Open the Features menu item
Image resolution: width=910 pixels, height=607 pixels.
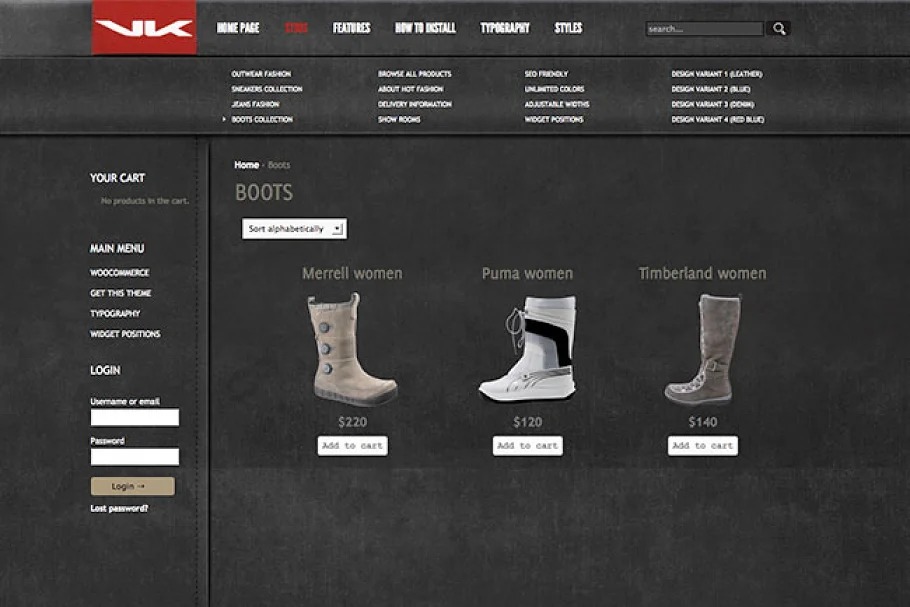[x=351, y=28]
